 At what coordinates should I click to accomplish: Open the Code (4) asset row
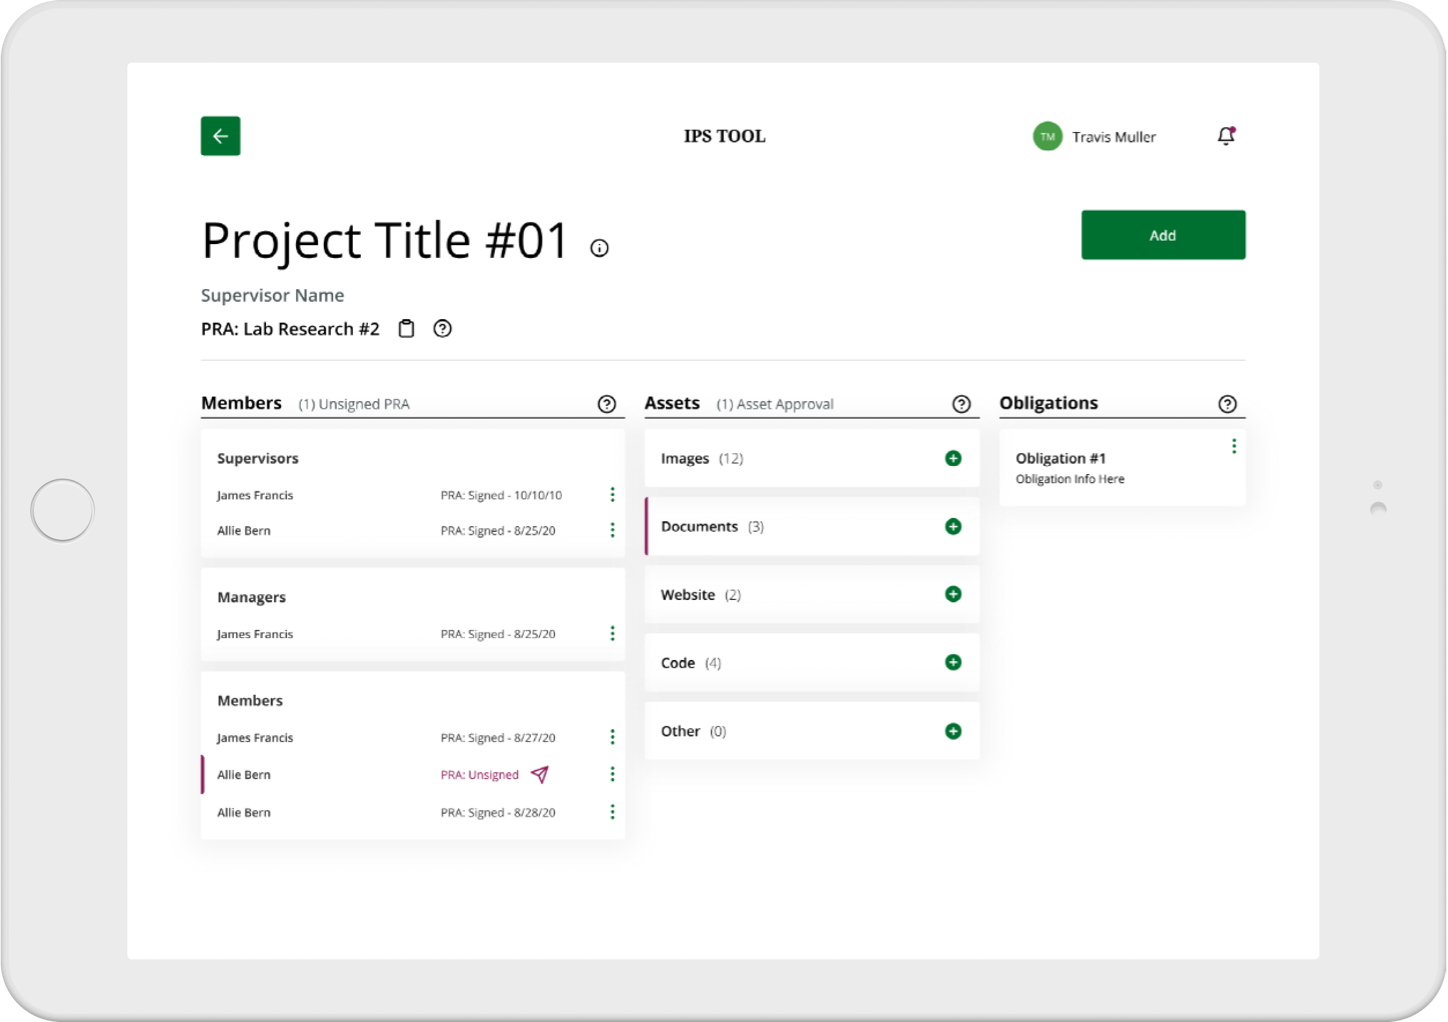(812, 662)
